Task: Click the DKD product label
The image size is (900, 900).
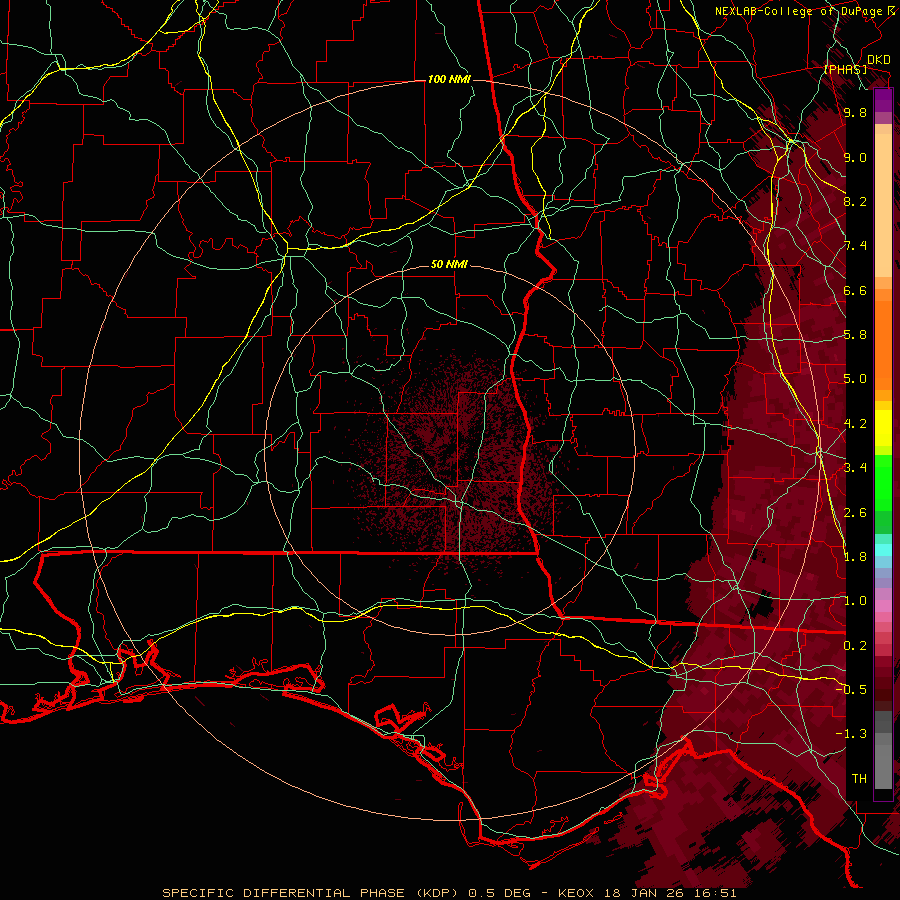Action: click(878, 60)
